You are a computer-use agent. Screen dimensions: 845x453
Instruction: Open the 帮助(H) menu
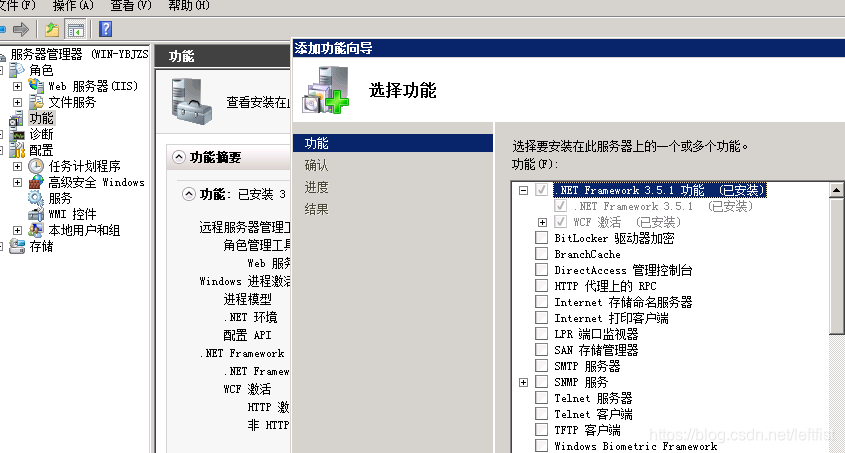click(189, 5)
